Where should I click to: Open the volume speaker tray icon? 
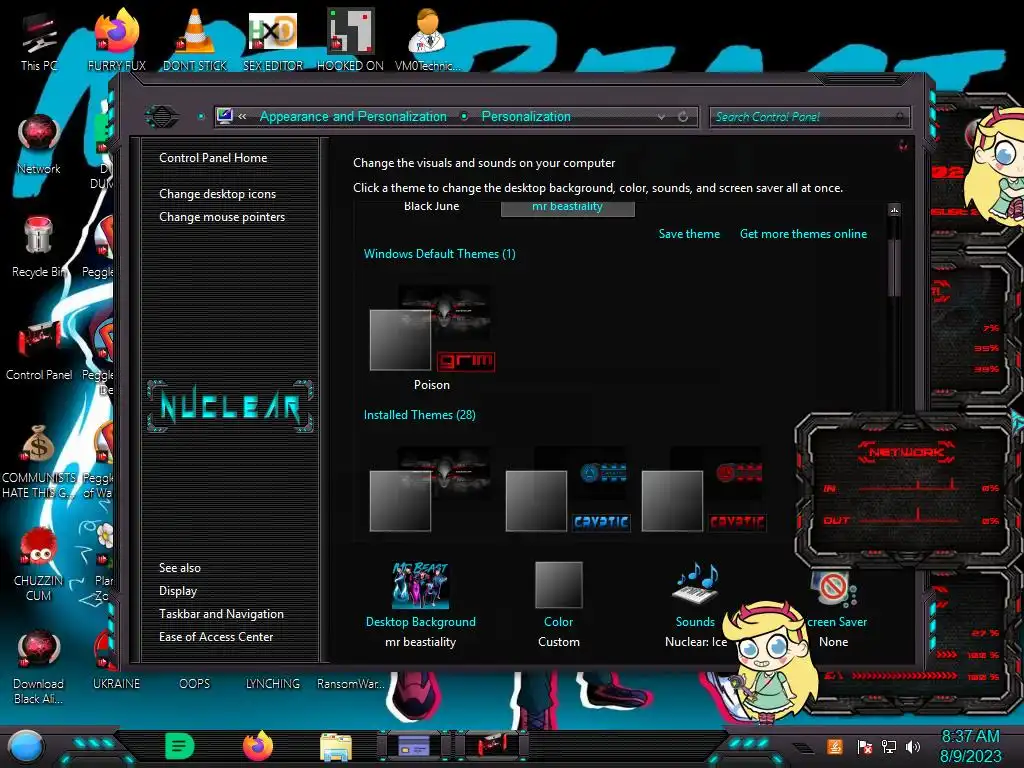[x=913, y=746]
